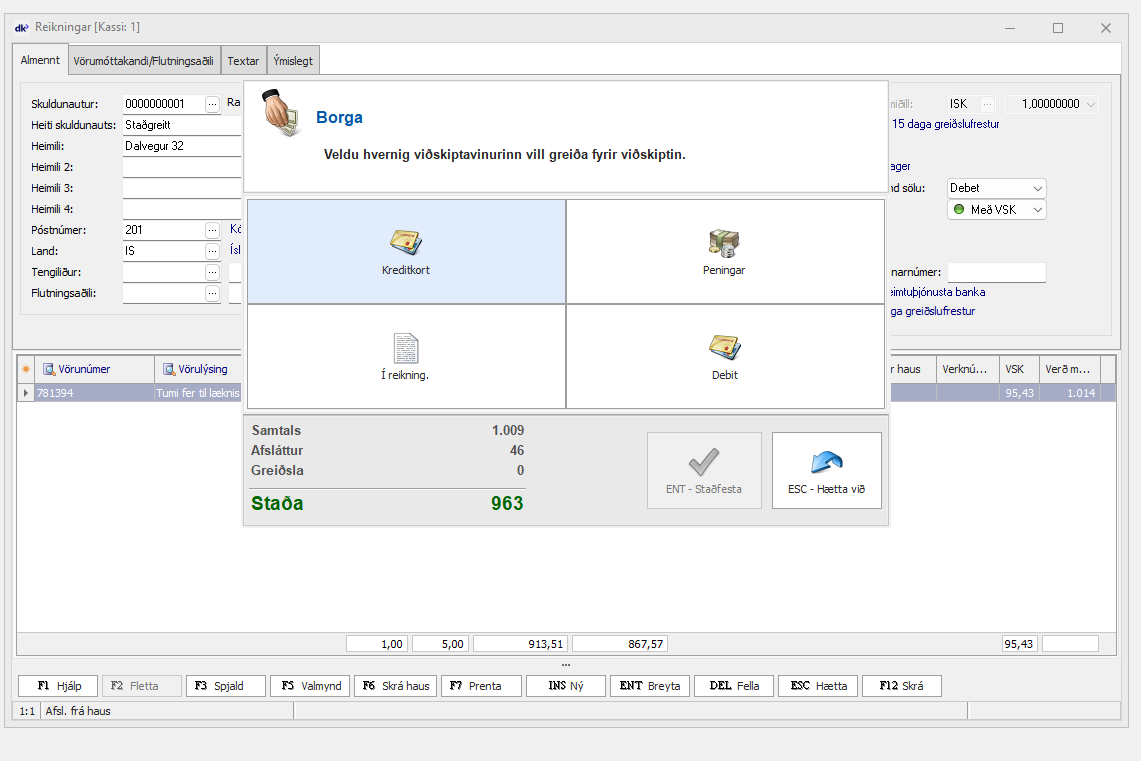Select the Kreditkort payment option
The height and width of the screenshot is (761, 1141).
[x=406, y=251]
